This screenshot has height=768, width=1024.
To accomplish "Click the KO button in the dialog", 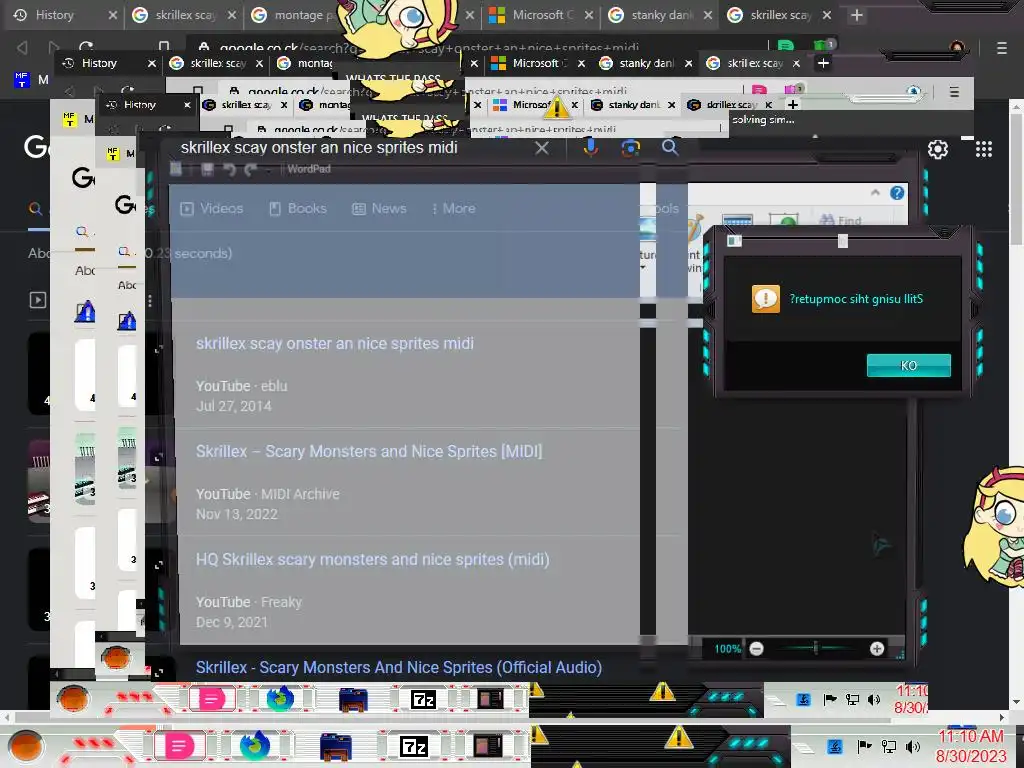I will pos(908,366).
